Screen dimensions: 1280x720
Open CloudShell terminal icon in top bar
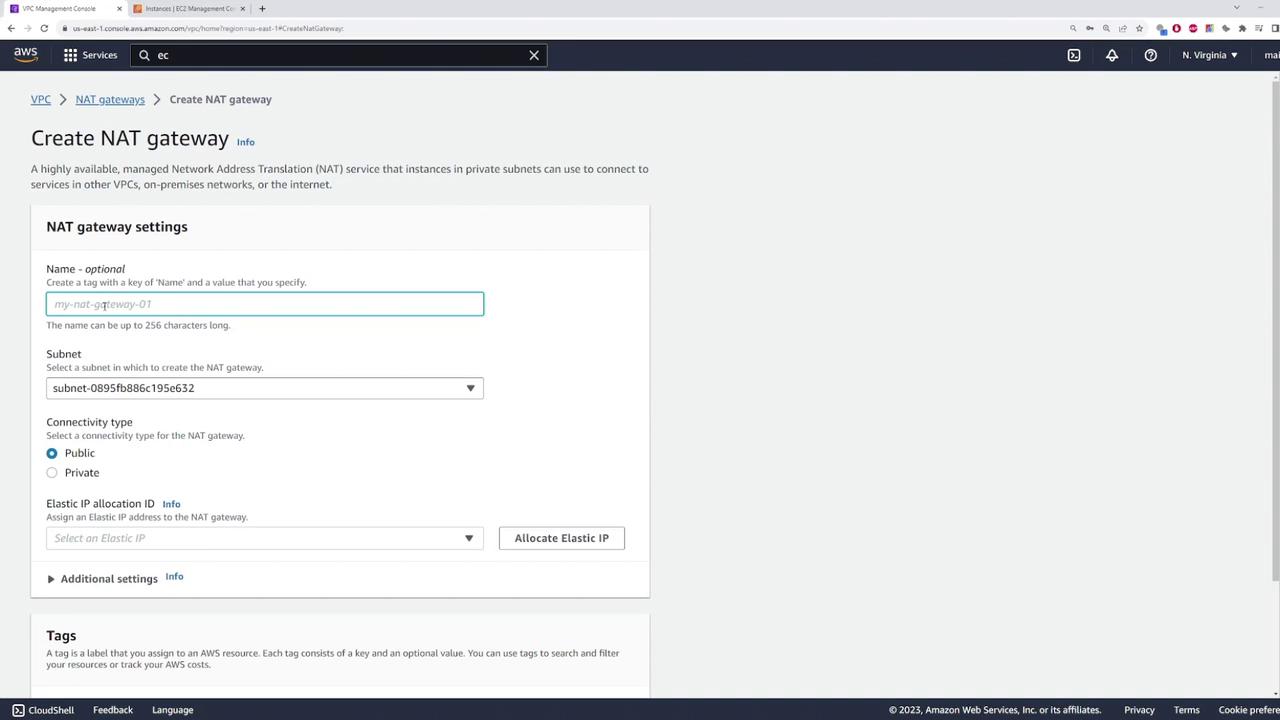[1074, 55]
